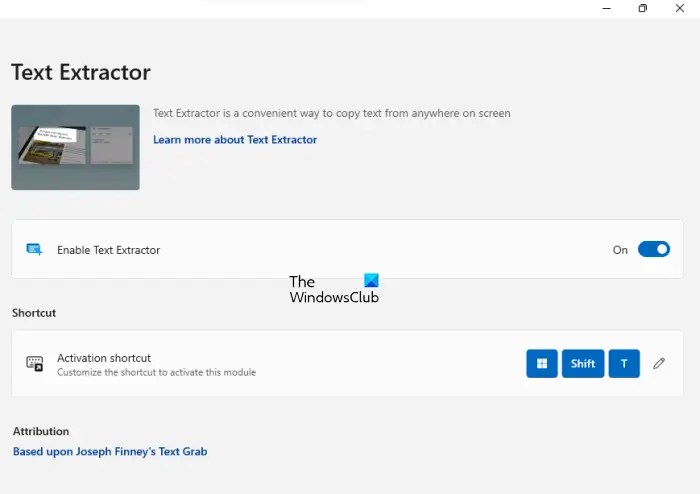The image size is (700, 494).
Task: Click the Enable Text Extractor label
Action: click(x=108, y=250)
